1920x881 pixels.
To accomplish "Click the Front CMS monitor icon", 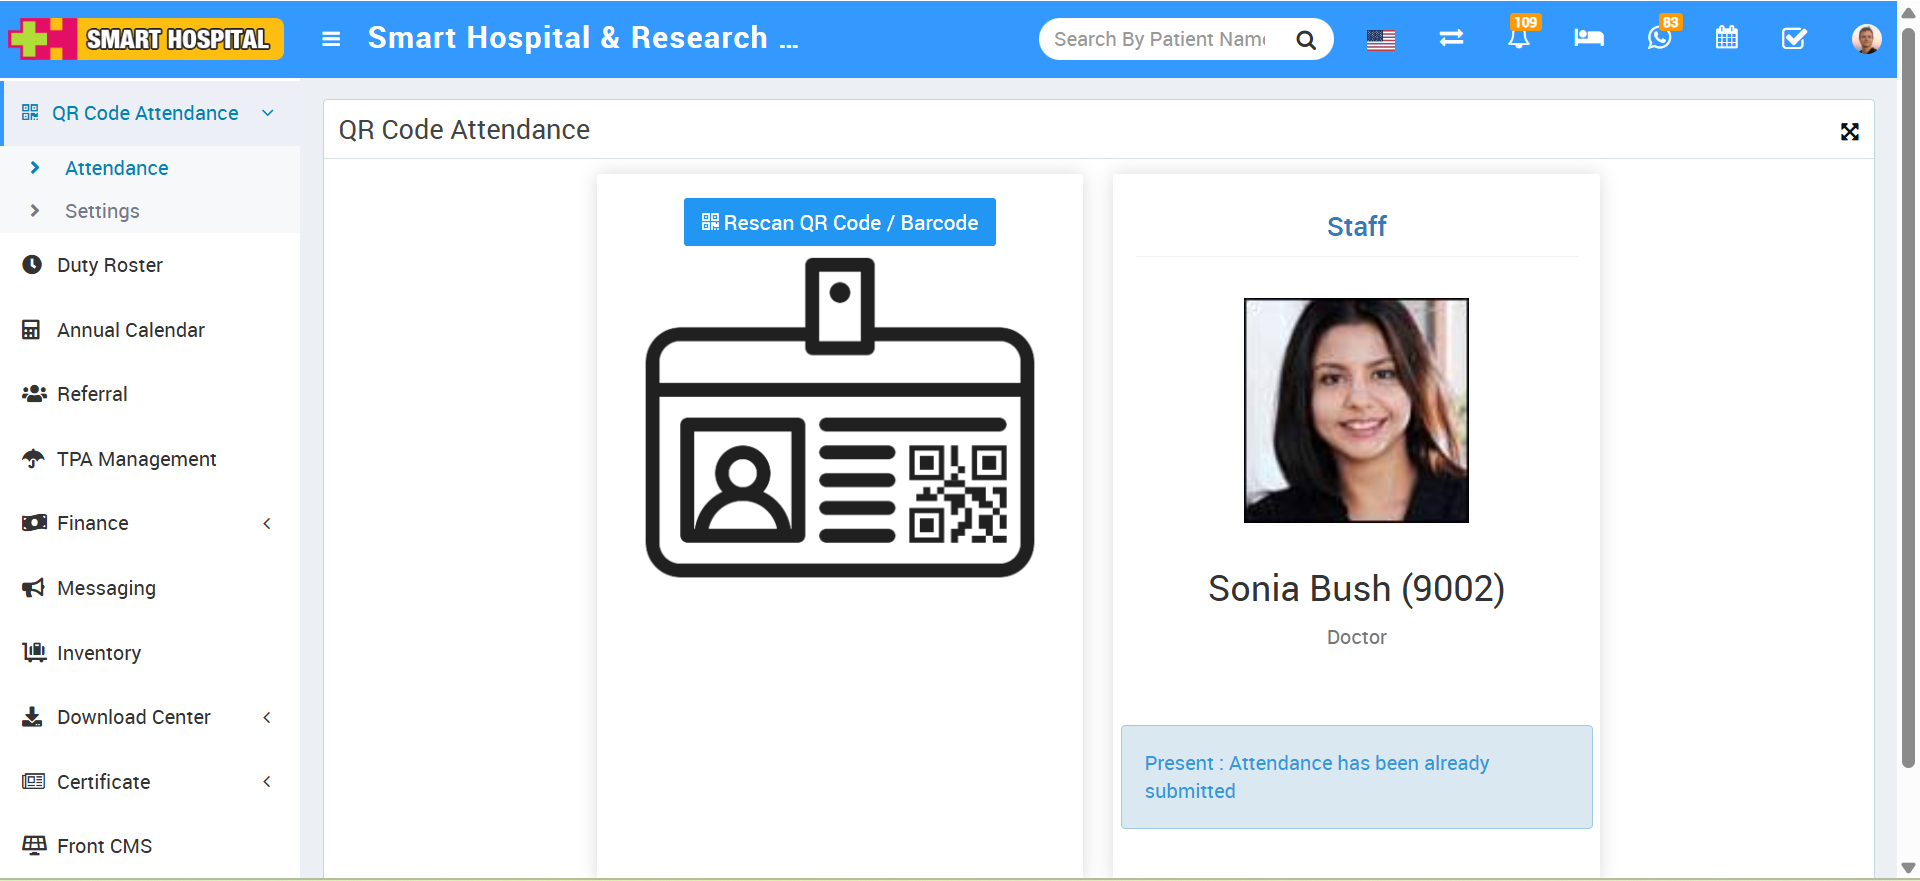I will pyautogui.click(x=34, y=845).
